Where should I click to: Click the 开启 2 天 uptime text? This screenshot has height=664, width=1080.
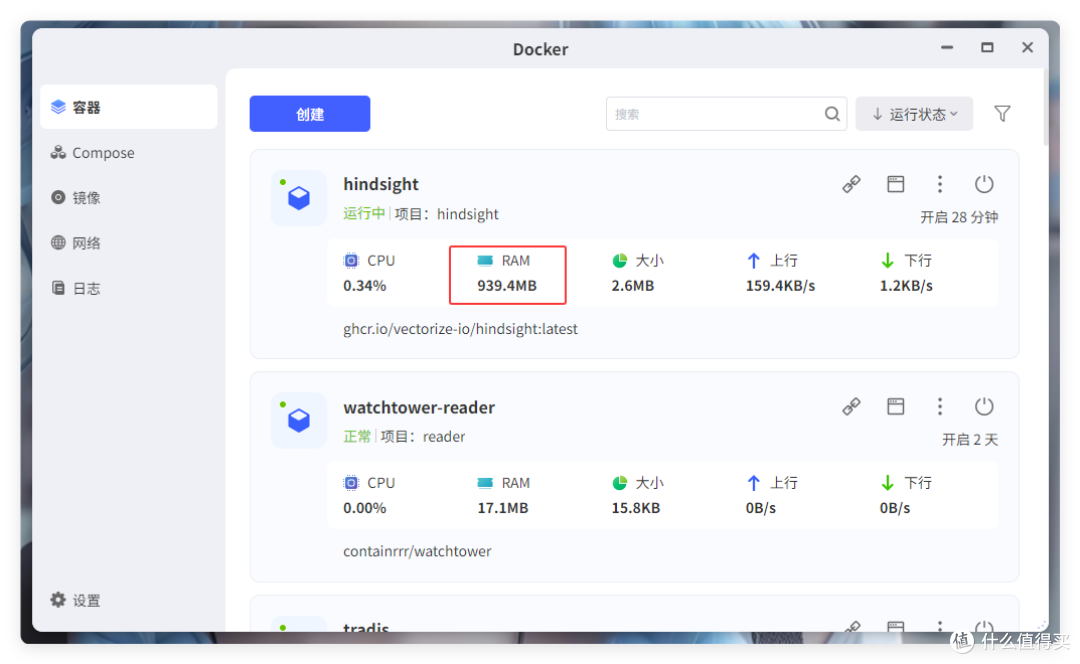970,439
